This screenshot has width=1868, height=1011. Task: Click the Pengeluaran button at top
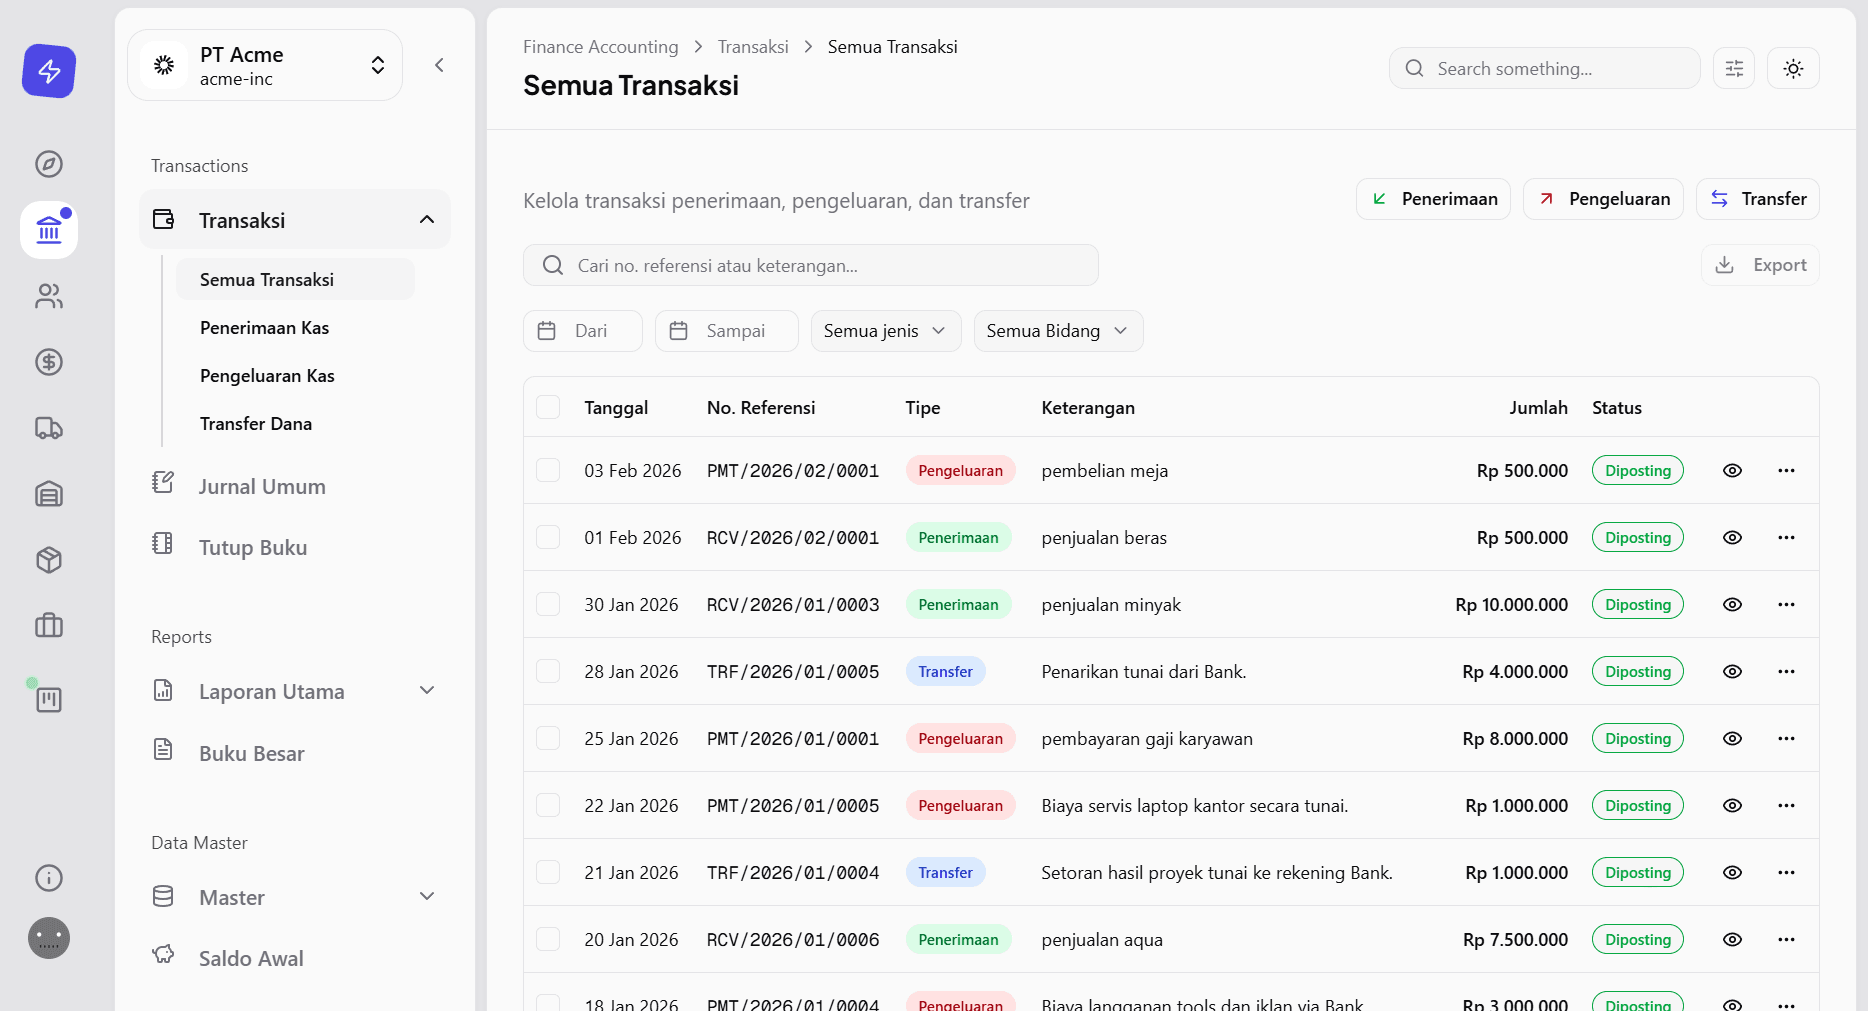coord(1603,199)
